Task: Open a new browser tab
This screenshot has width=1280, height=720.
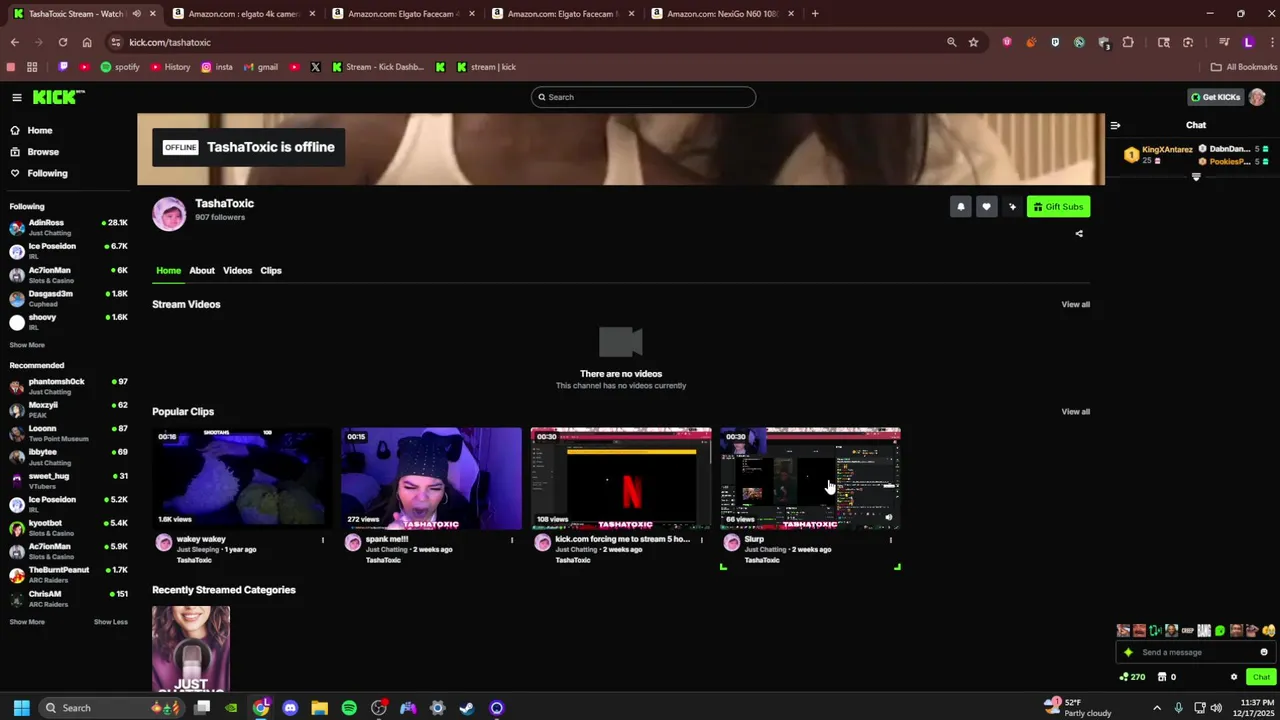Action: pos(815,14)
